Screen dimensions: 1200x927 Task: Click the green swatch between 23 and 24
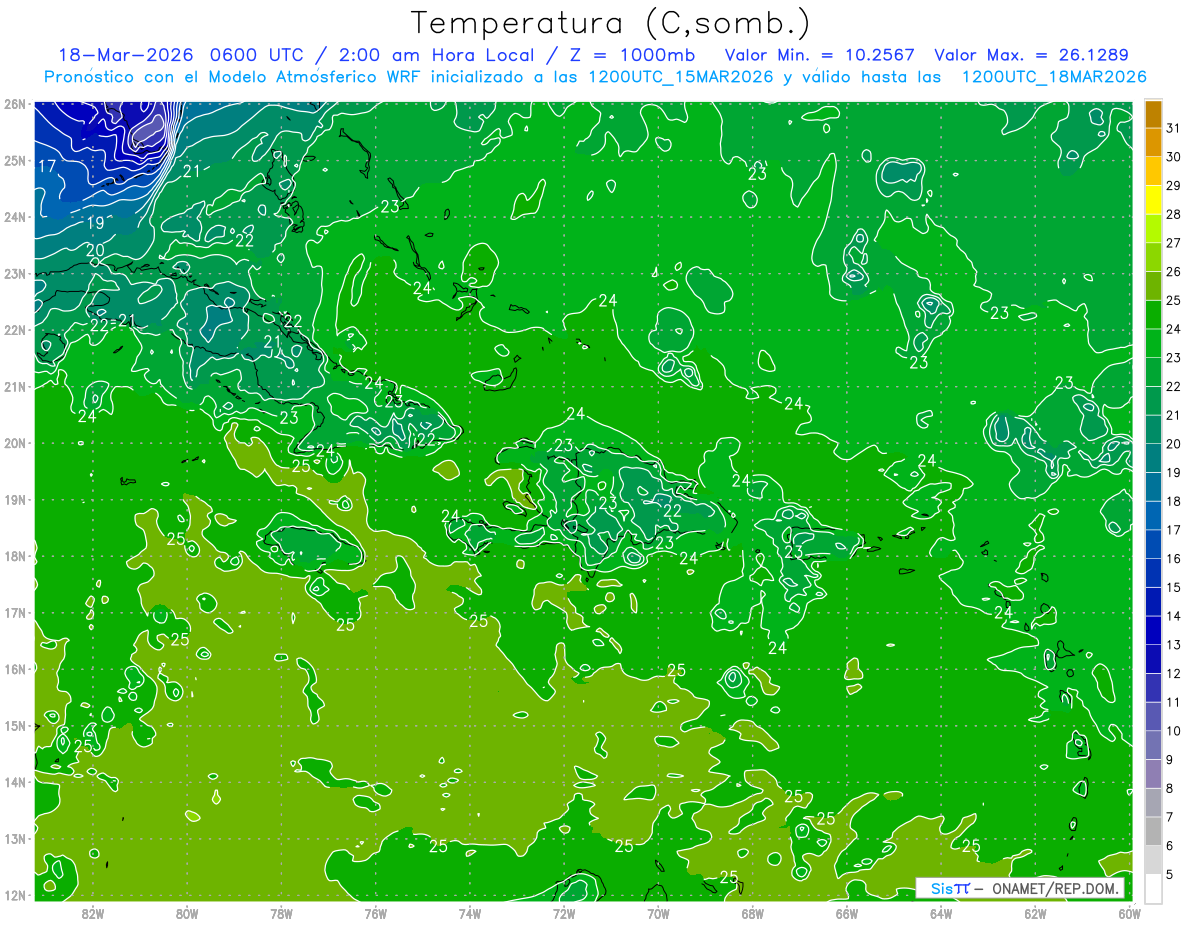pyautogui.click(x=1153, y=344)
